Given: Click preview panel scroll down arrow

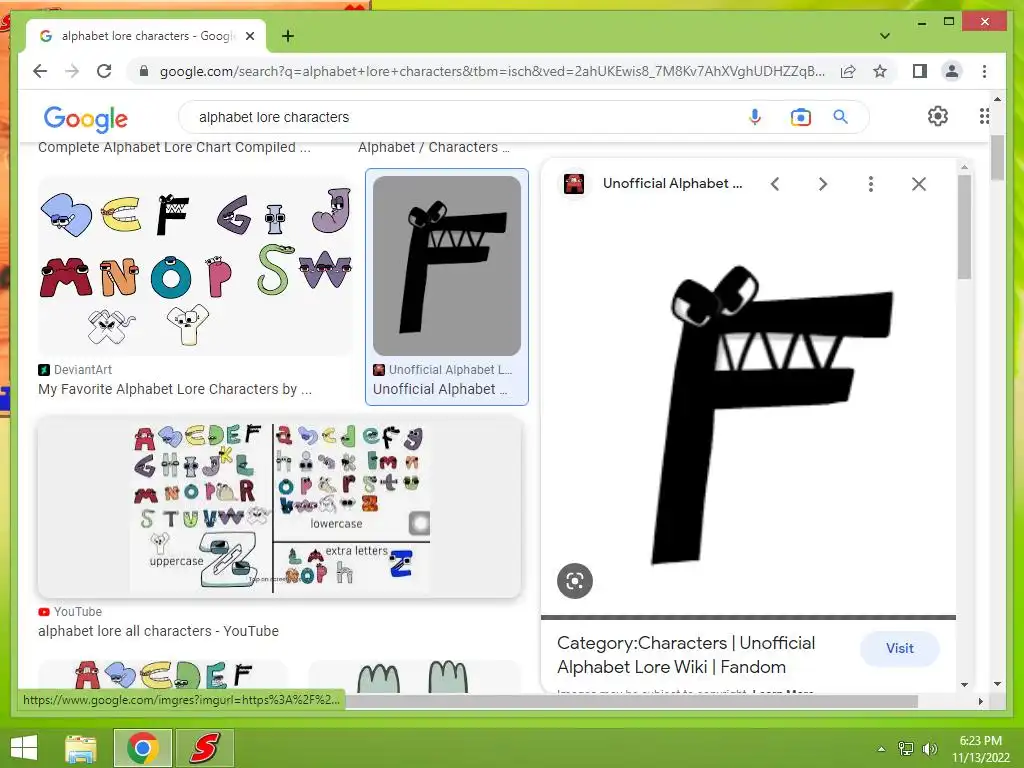Looking at the screenshot, I should point(965,684).
